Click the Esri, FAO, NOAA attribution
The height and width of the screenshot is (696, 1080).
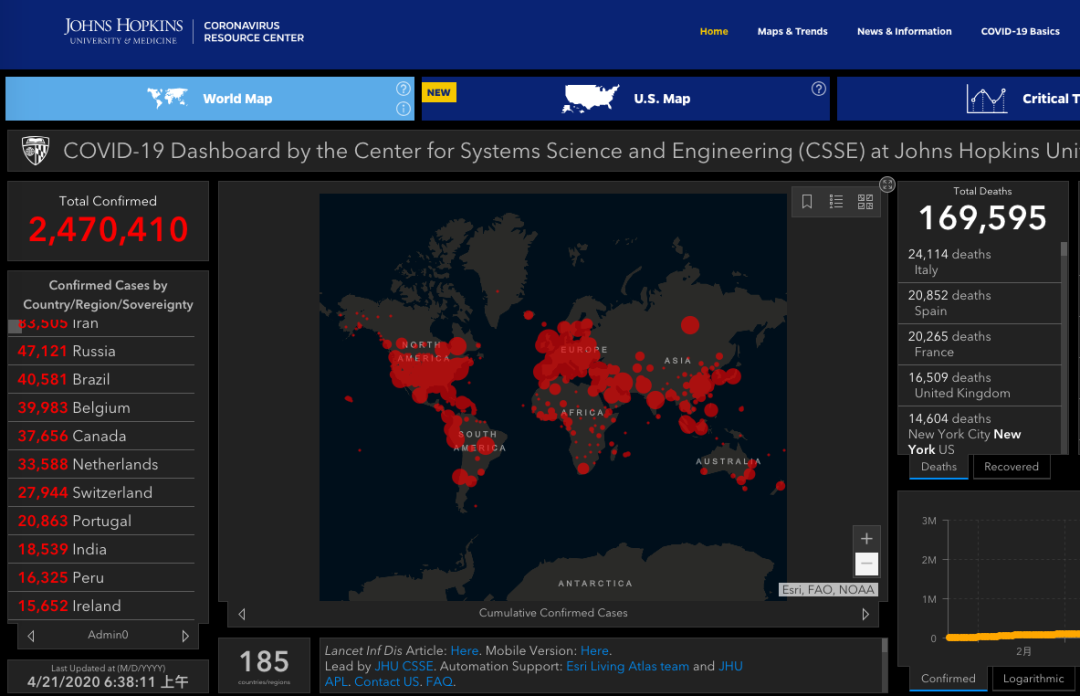coord(827,589)
